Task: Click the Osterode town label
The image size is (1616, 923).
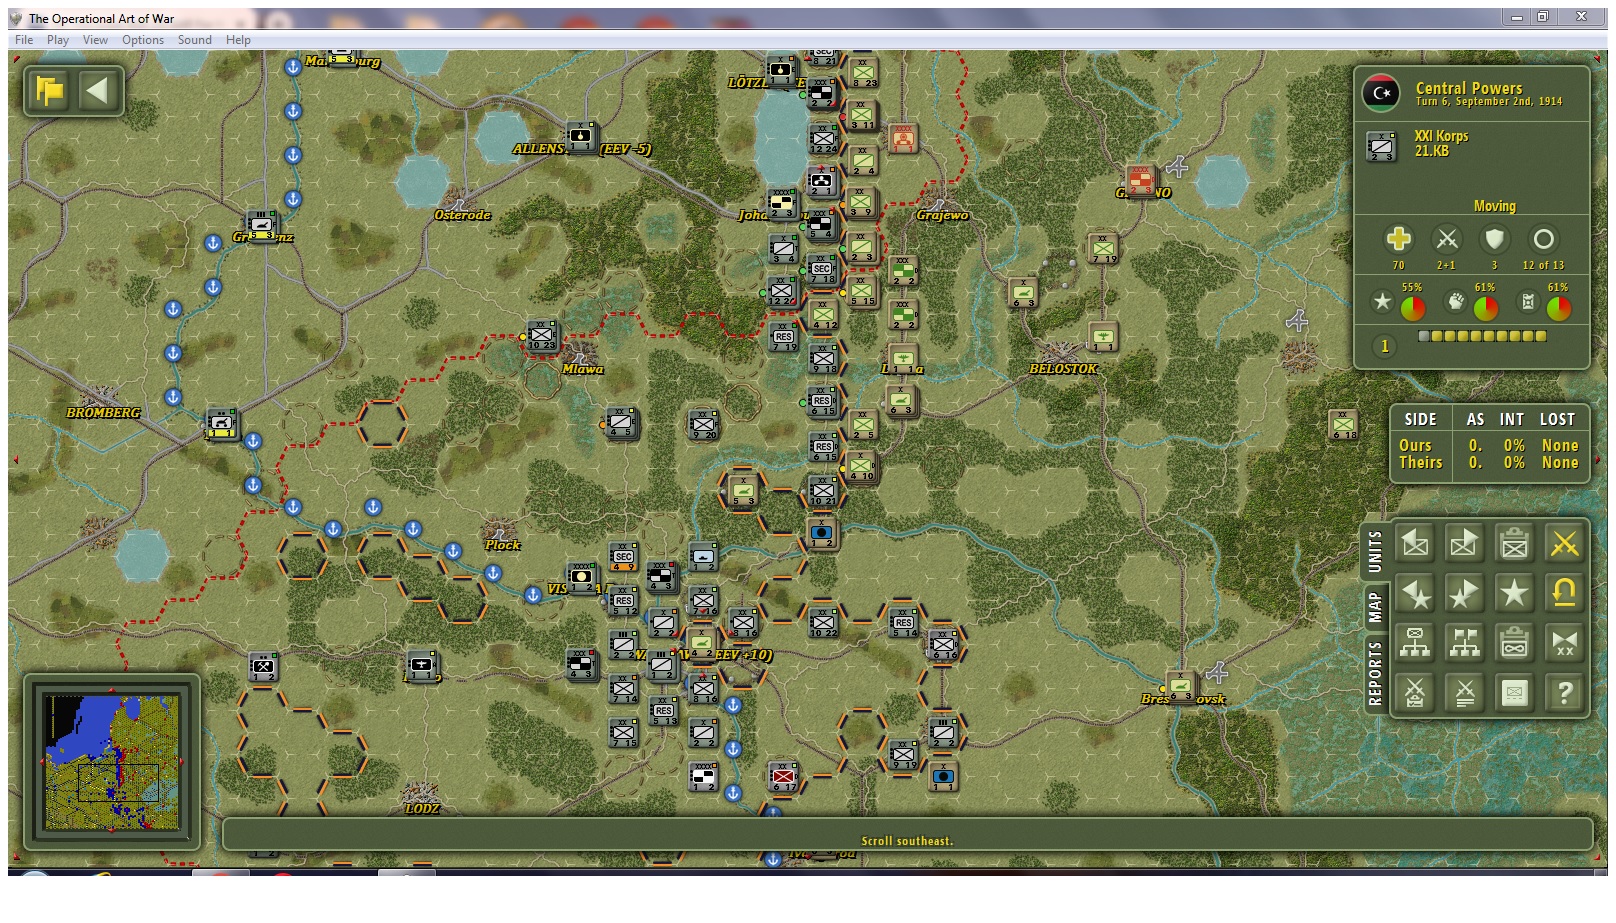Action: point(462,215)
